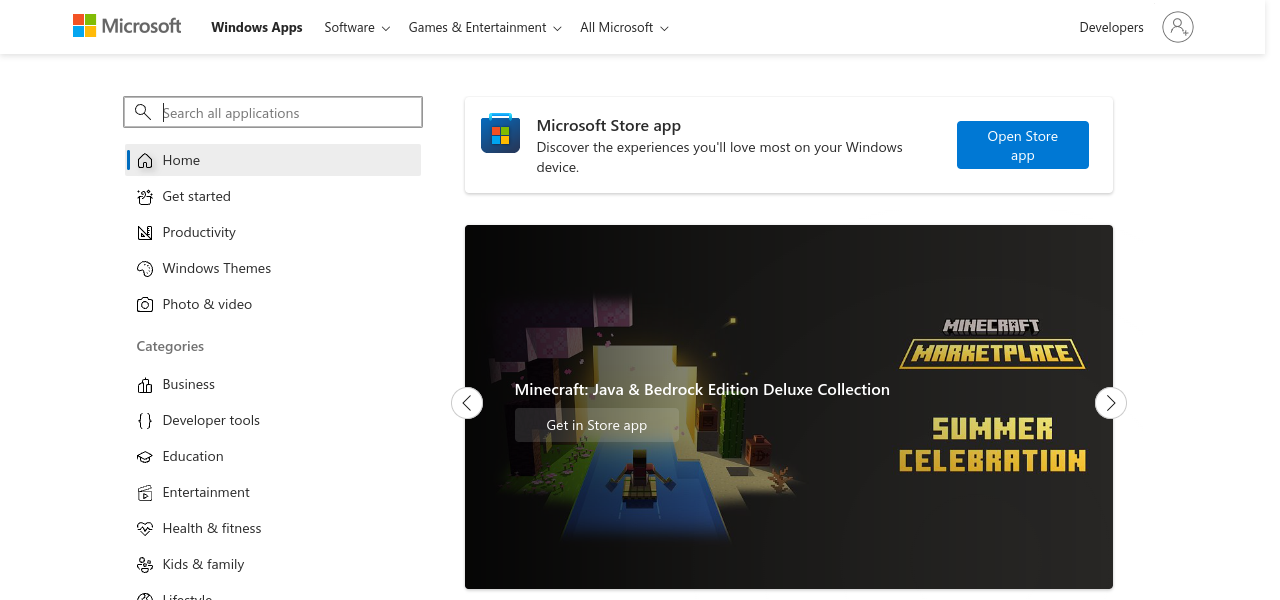The image size is (1280, 600).
Task: Click the Microsoft Store app bag icon
Action: (x=500, y=134)
